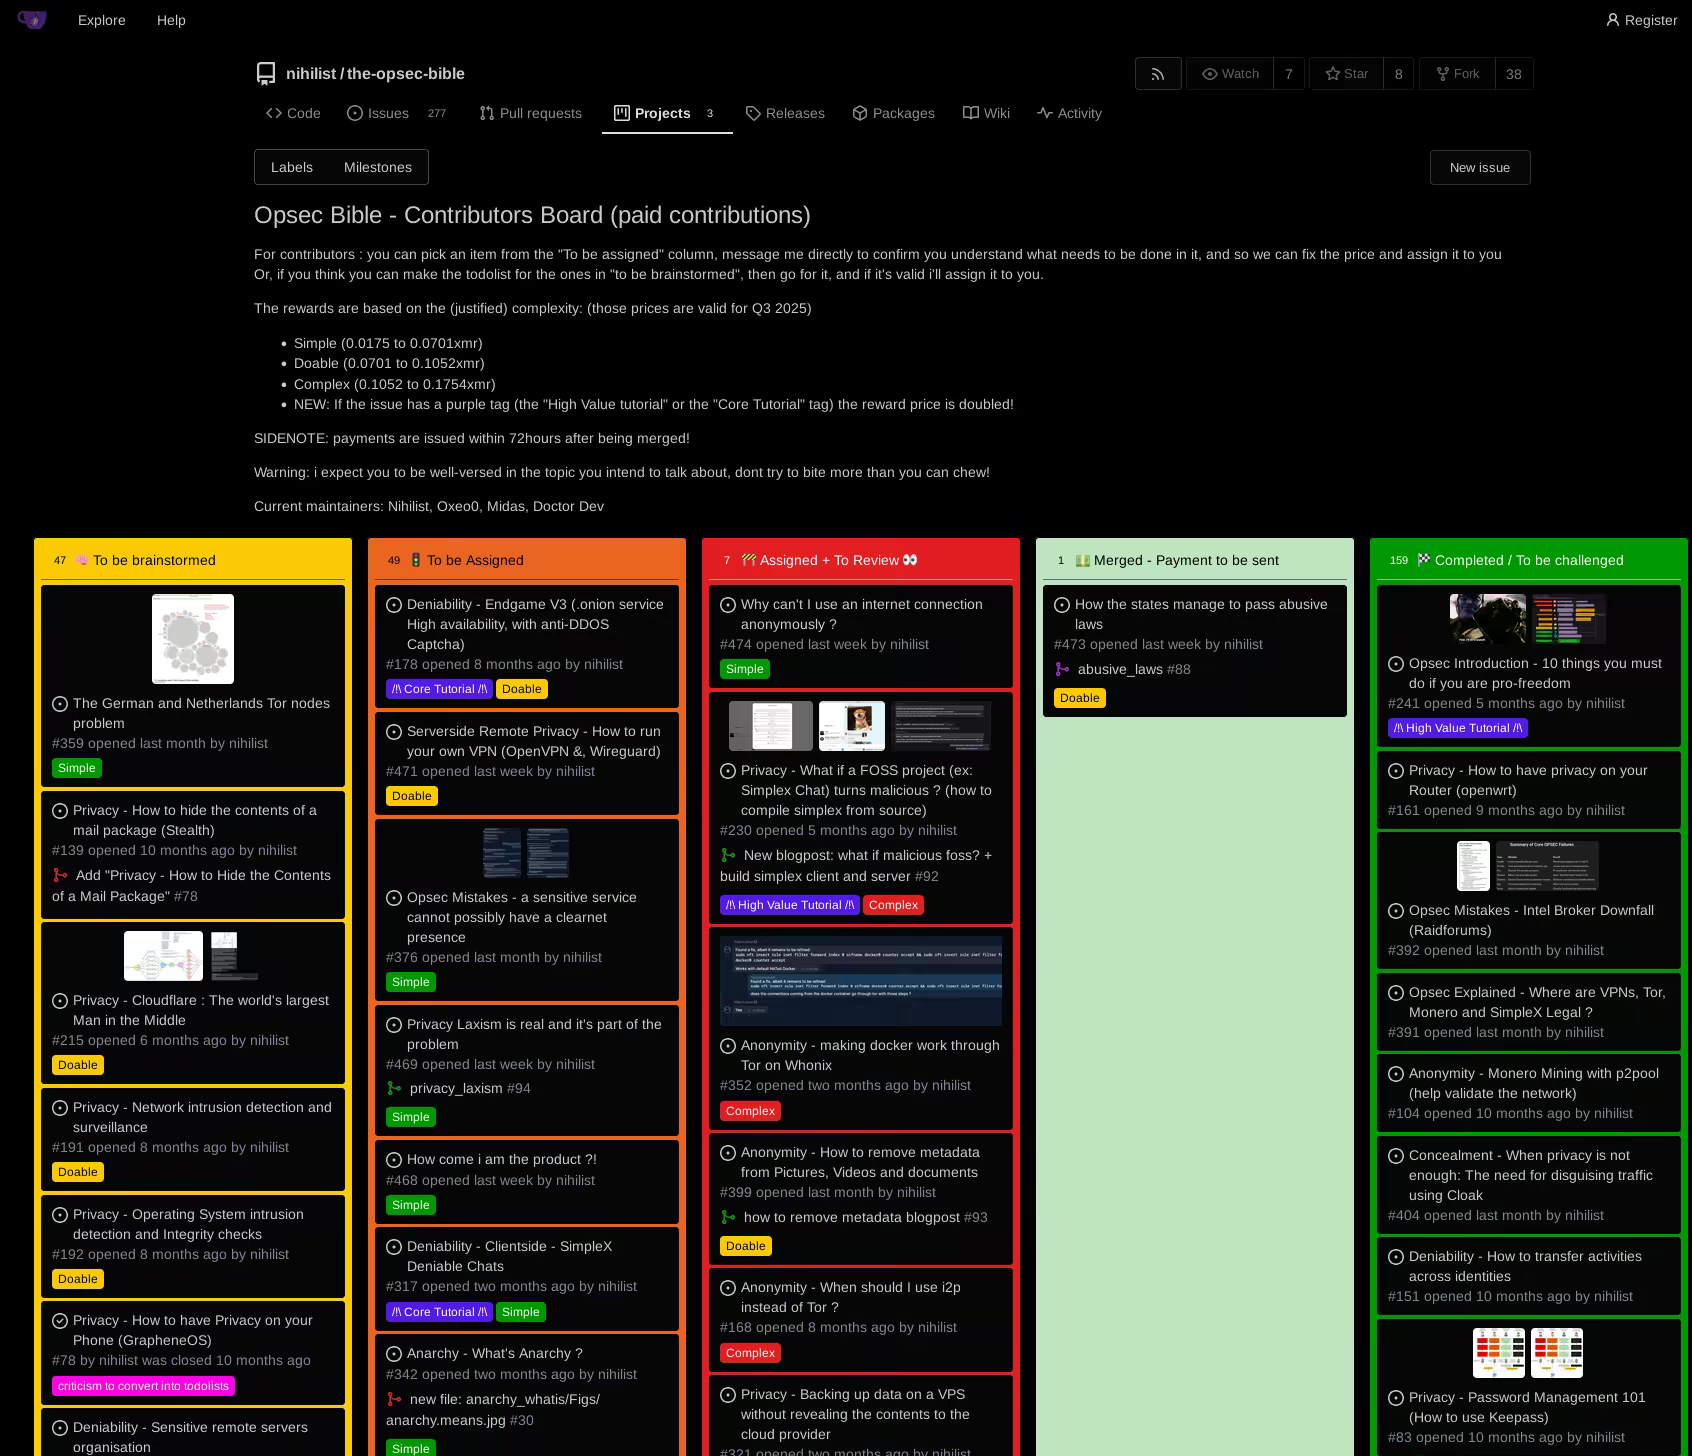The height and width of the screenshot is (1456, 1692).
Task: Star the the-opsec-bible repository
Action: 1347,74
